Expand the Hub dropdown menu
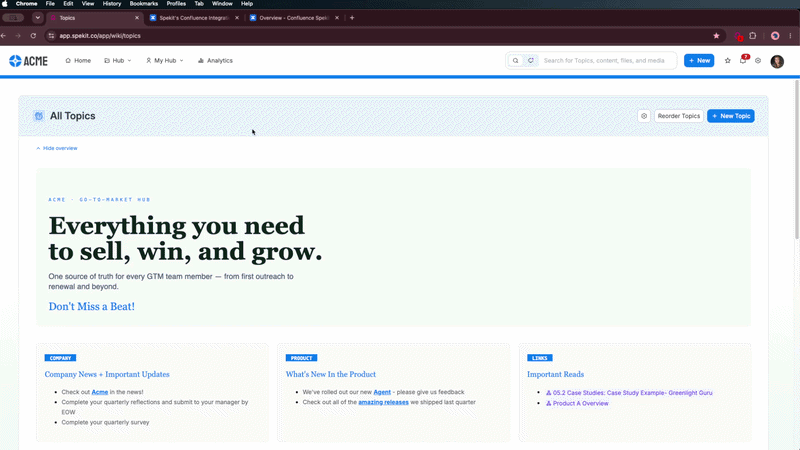800x450 pixels. (118, 60)
